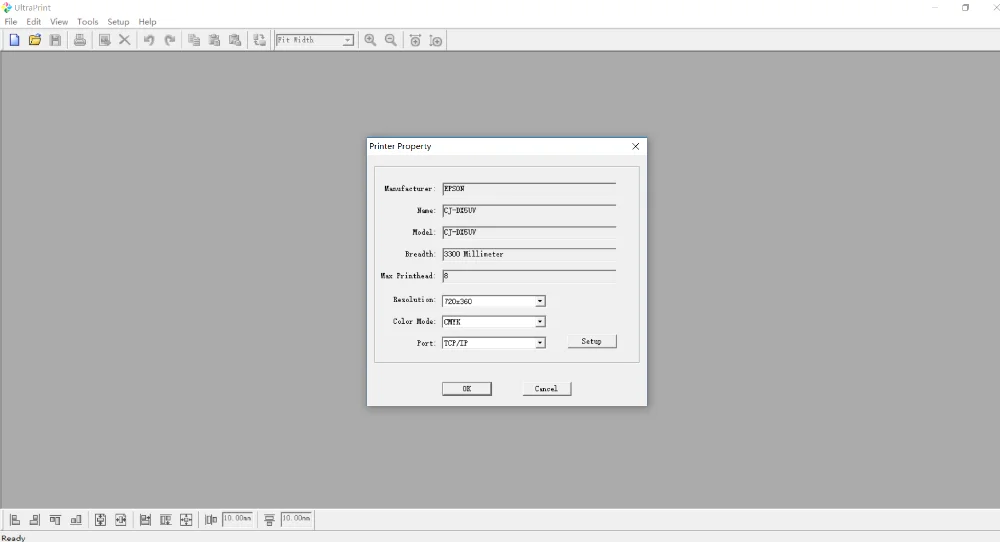Click the Zoom Out magnifier icon

(391, 40)
